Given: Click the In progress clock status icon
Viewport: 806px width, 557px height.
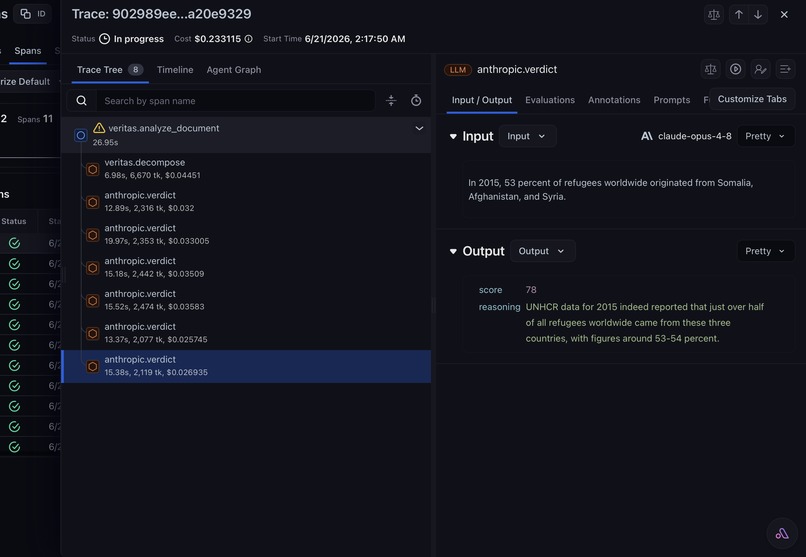Looking at the screenshot, I should 104,39.
